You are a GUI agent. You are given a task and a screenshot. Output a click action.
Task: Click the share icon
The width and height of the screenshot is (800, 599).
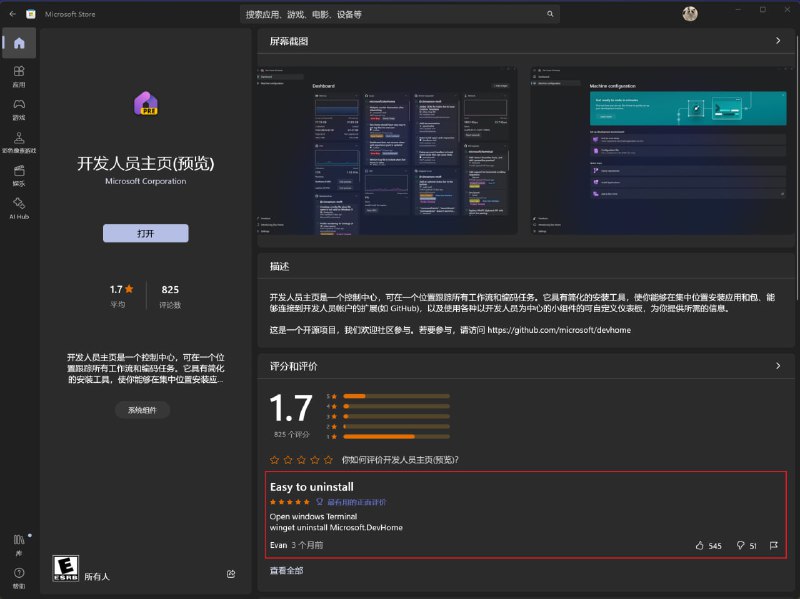[231, 574]
